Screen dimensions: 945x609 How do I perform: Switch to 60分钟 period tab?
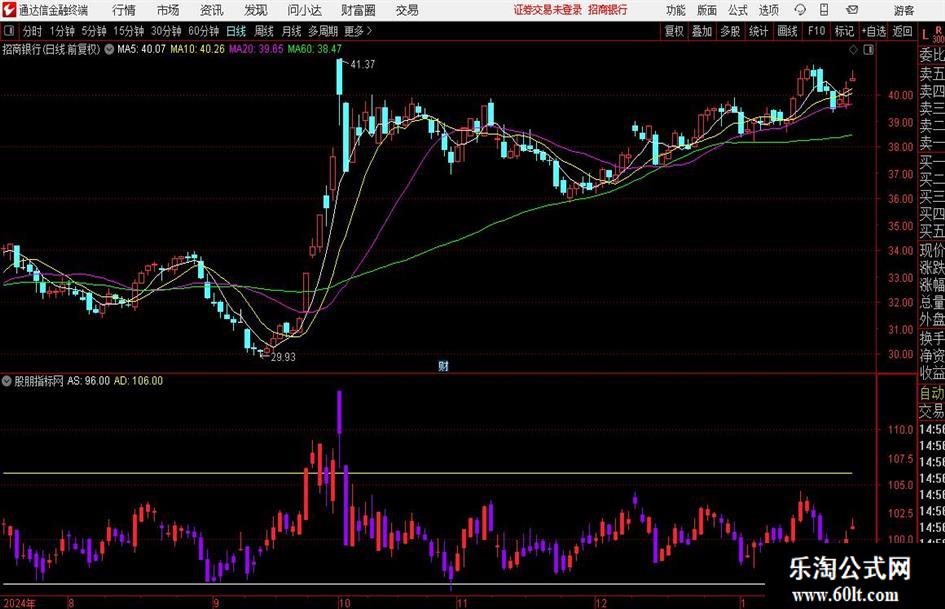coord(204,31)
